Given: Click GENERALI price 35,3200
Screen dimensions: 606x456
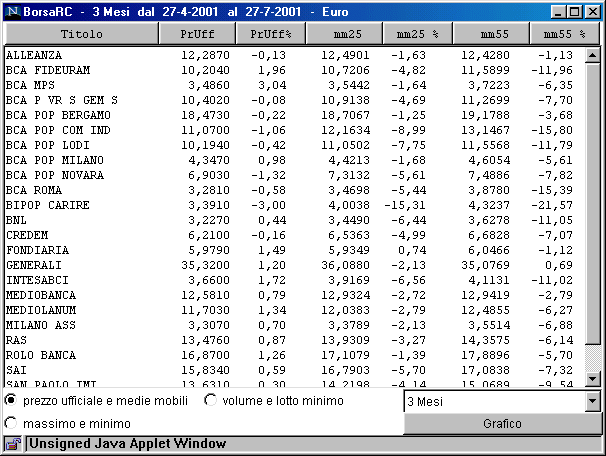Looking at the screenshot, I should pyautogui.click(x=206, y=265).
